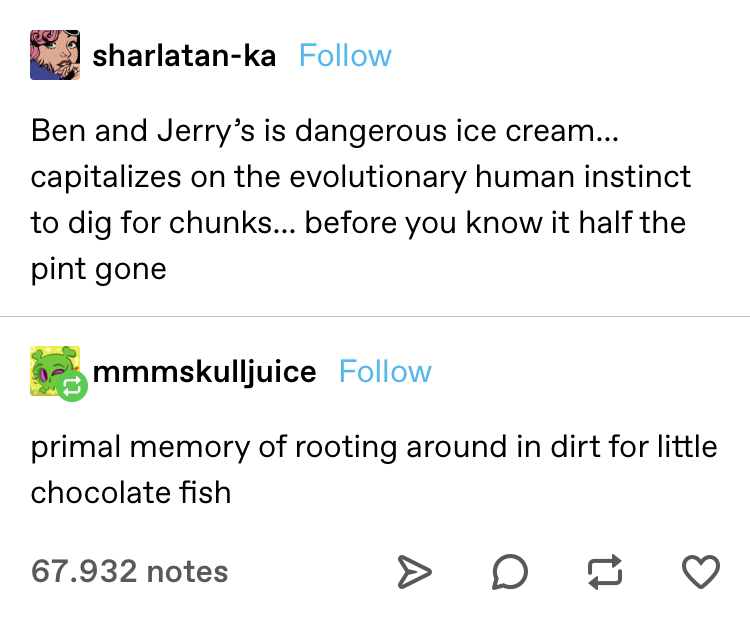The image size is (750, 628).
Task: Visit the sharlatan-ka username link
Action: coord(184,56)
